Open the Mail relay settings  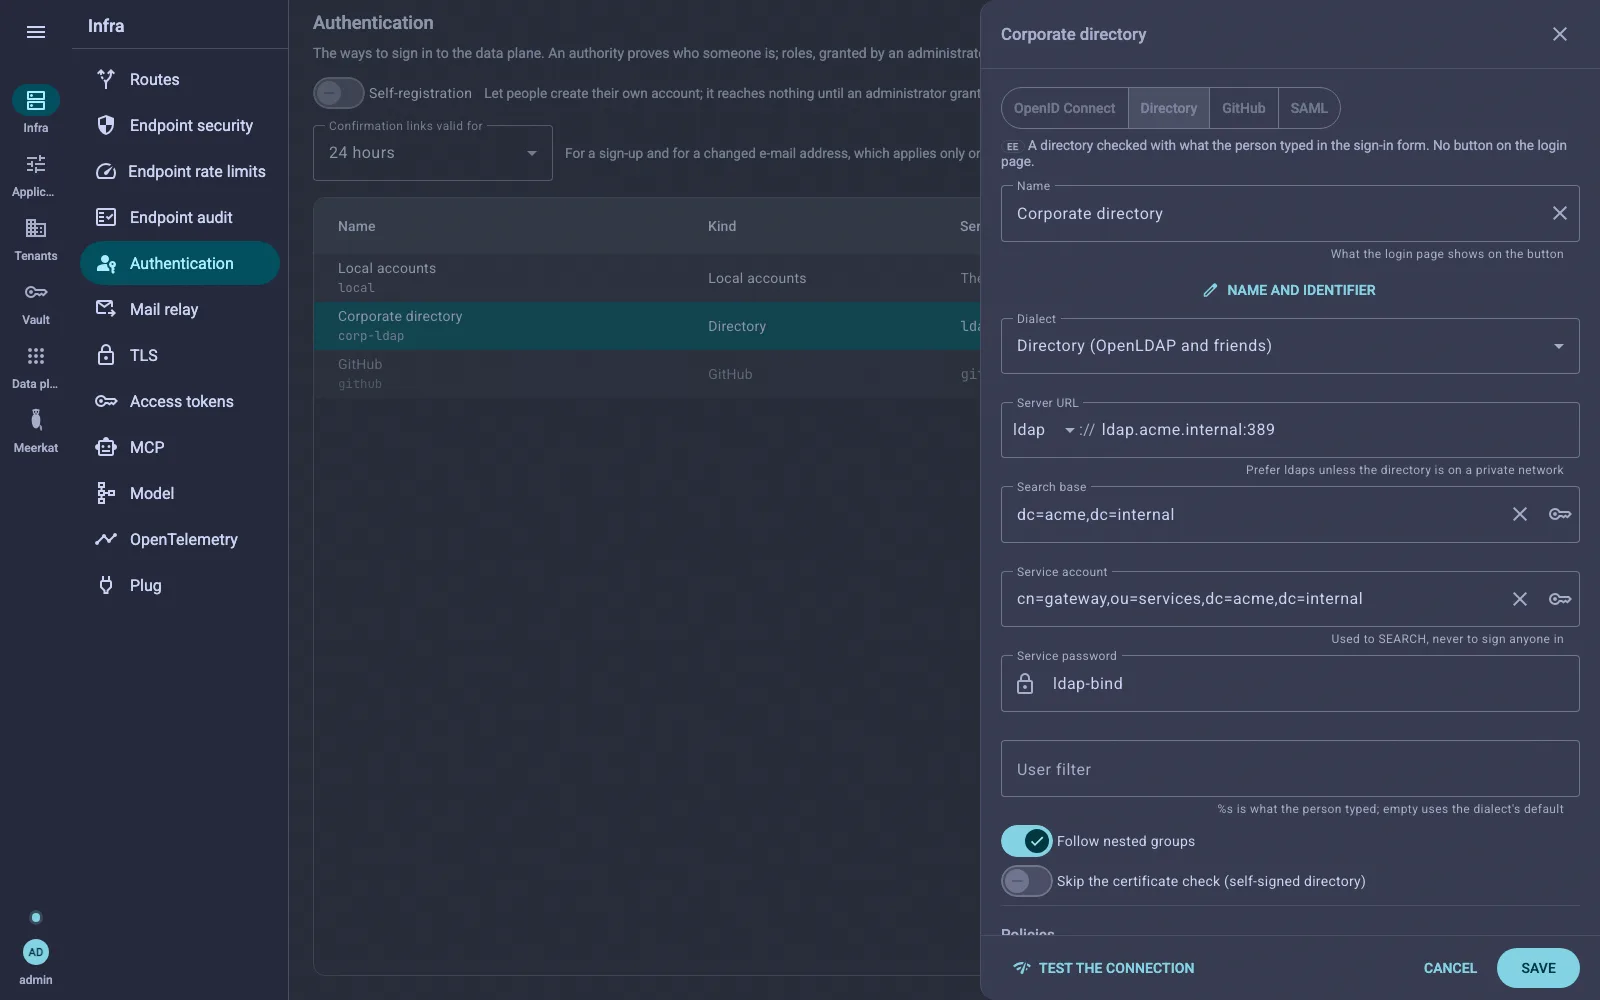(x=180, y=309)
